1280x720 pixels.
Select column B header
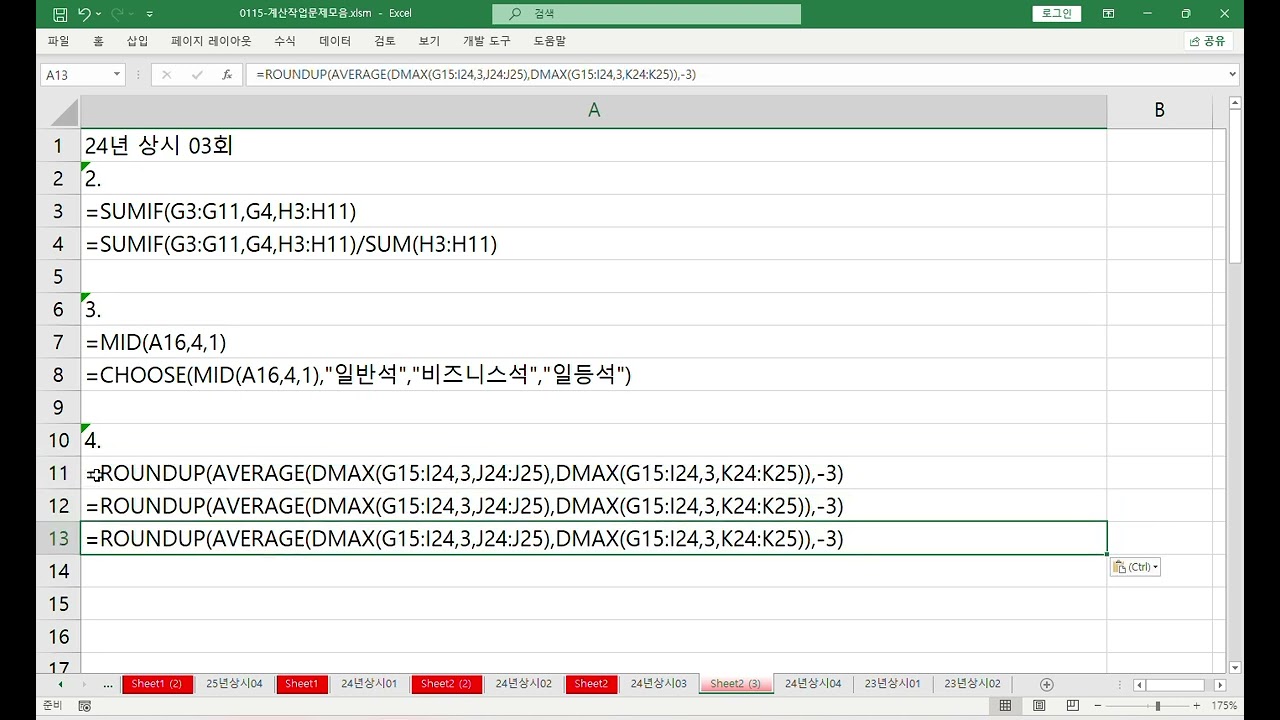(x=1159, y=111)
